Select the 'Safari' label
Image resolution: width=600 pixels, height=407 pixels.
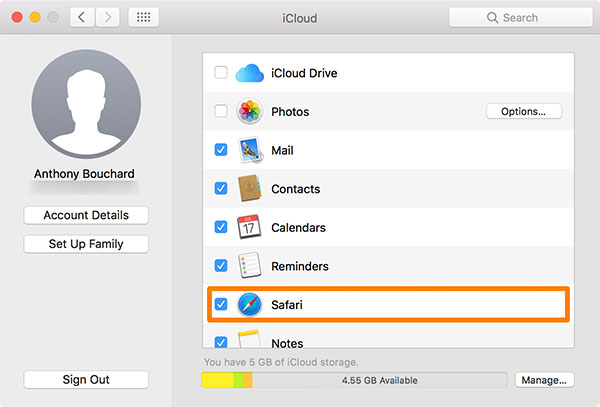coord(287,305)
